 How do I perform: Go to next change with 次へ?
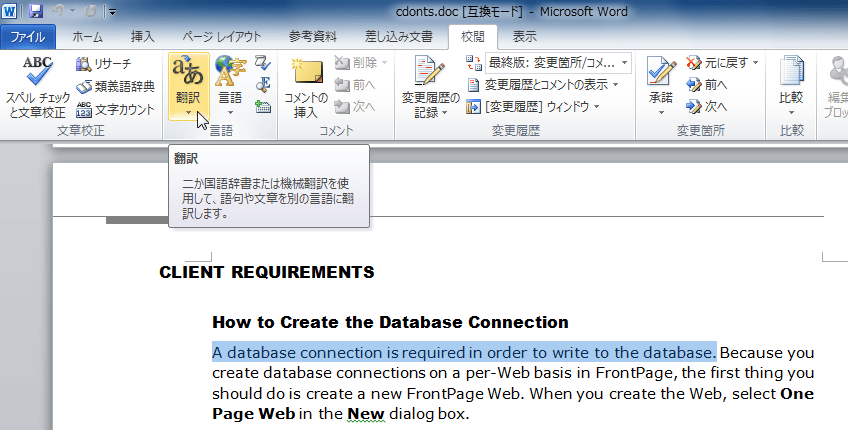click(x=707, y=107)
